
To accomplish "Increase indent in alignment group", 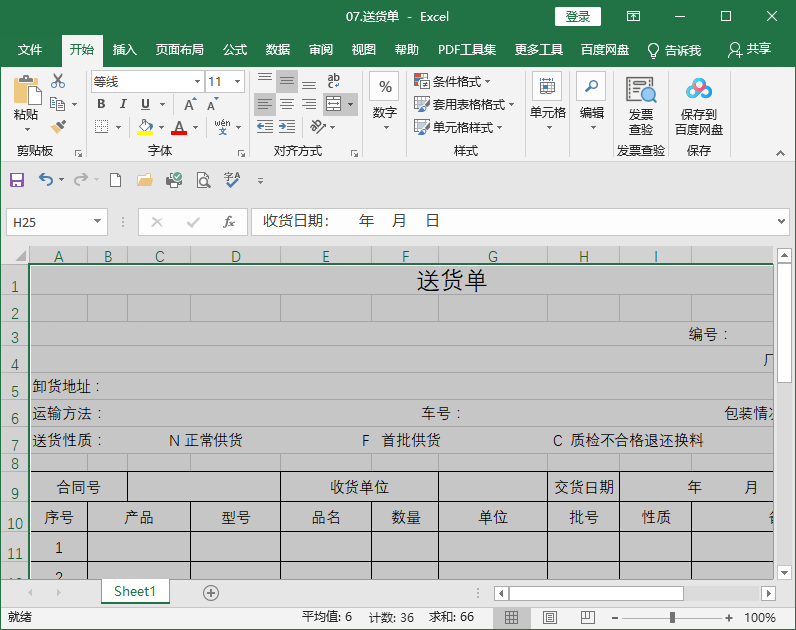I will pyautogui.click(x=287, y=126).
